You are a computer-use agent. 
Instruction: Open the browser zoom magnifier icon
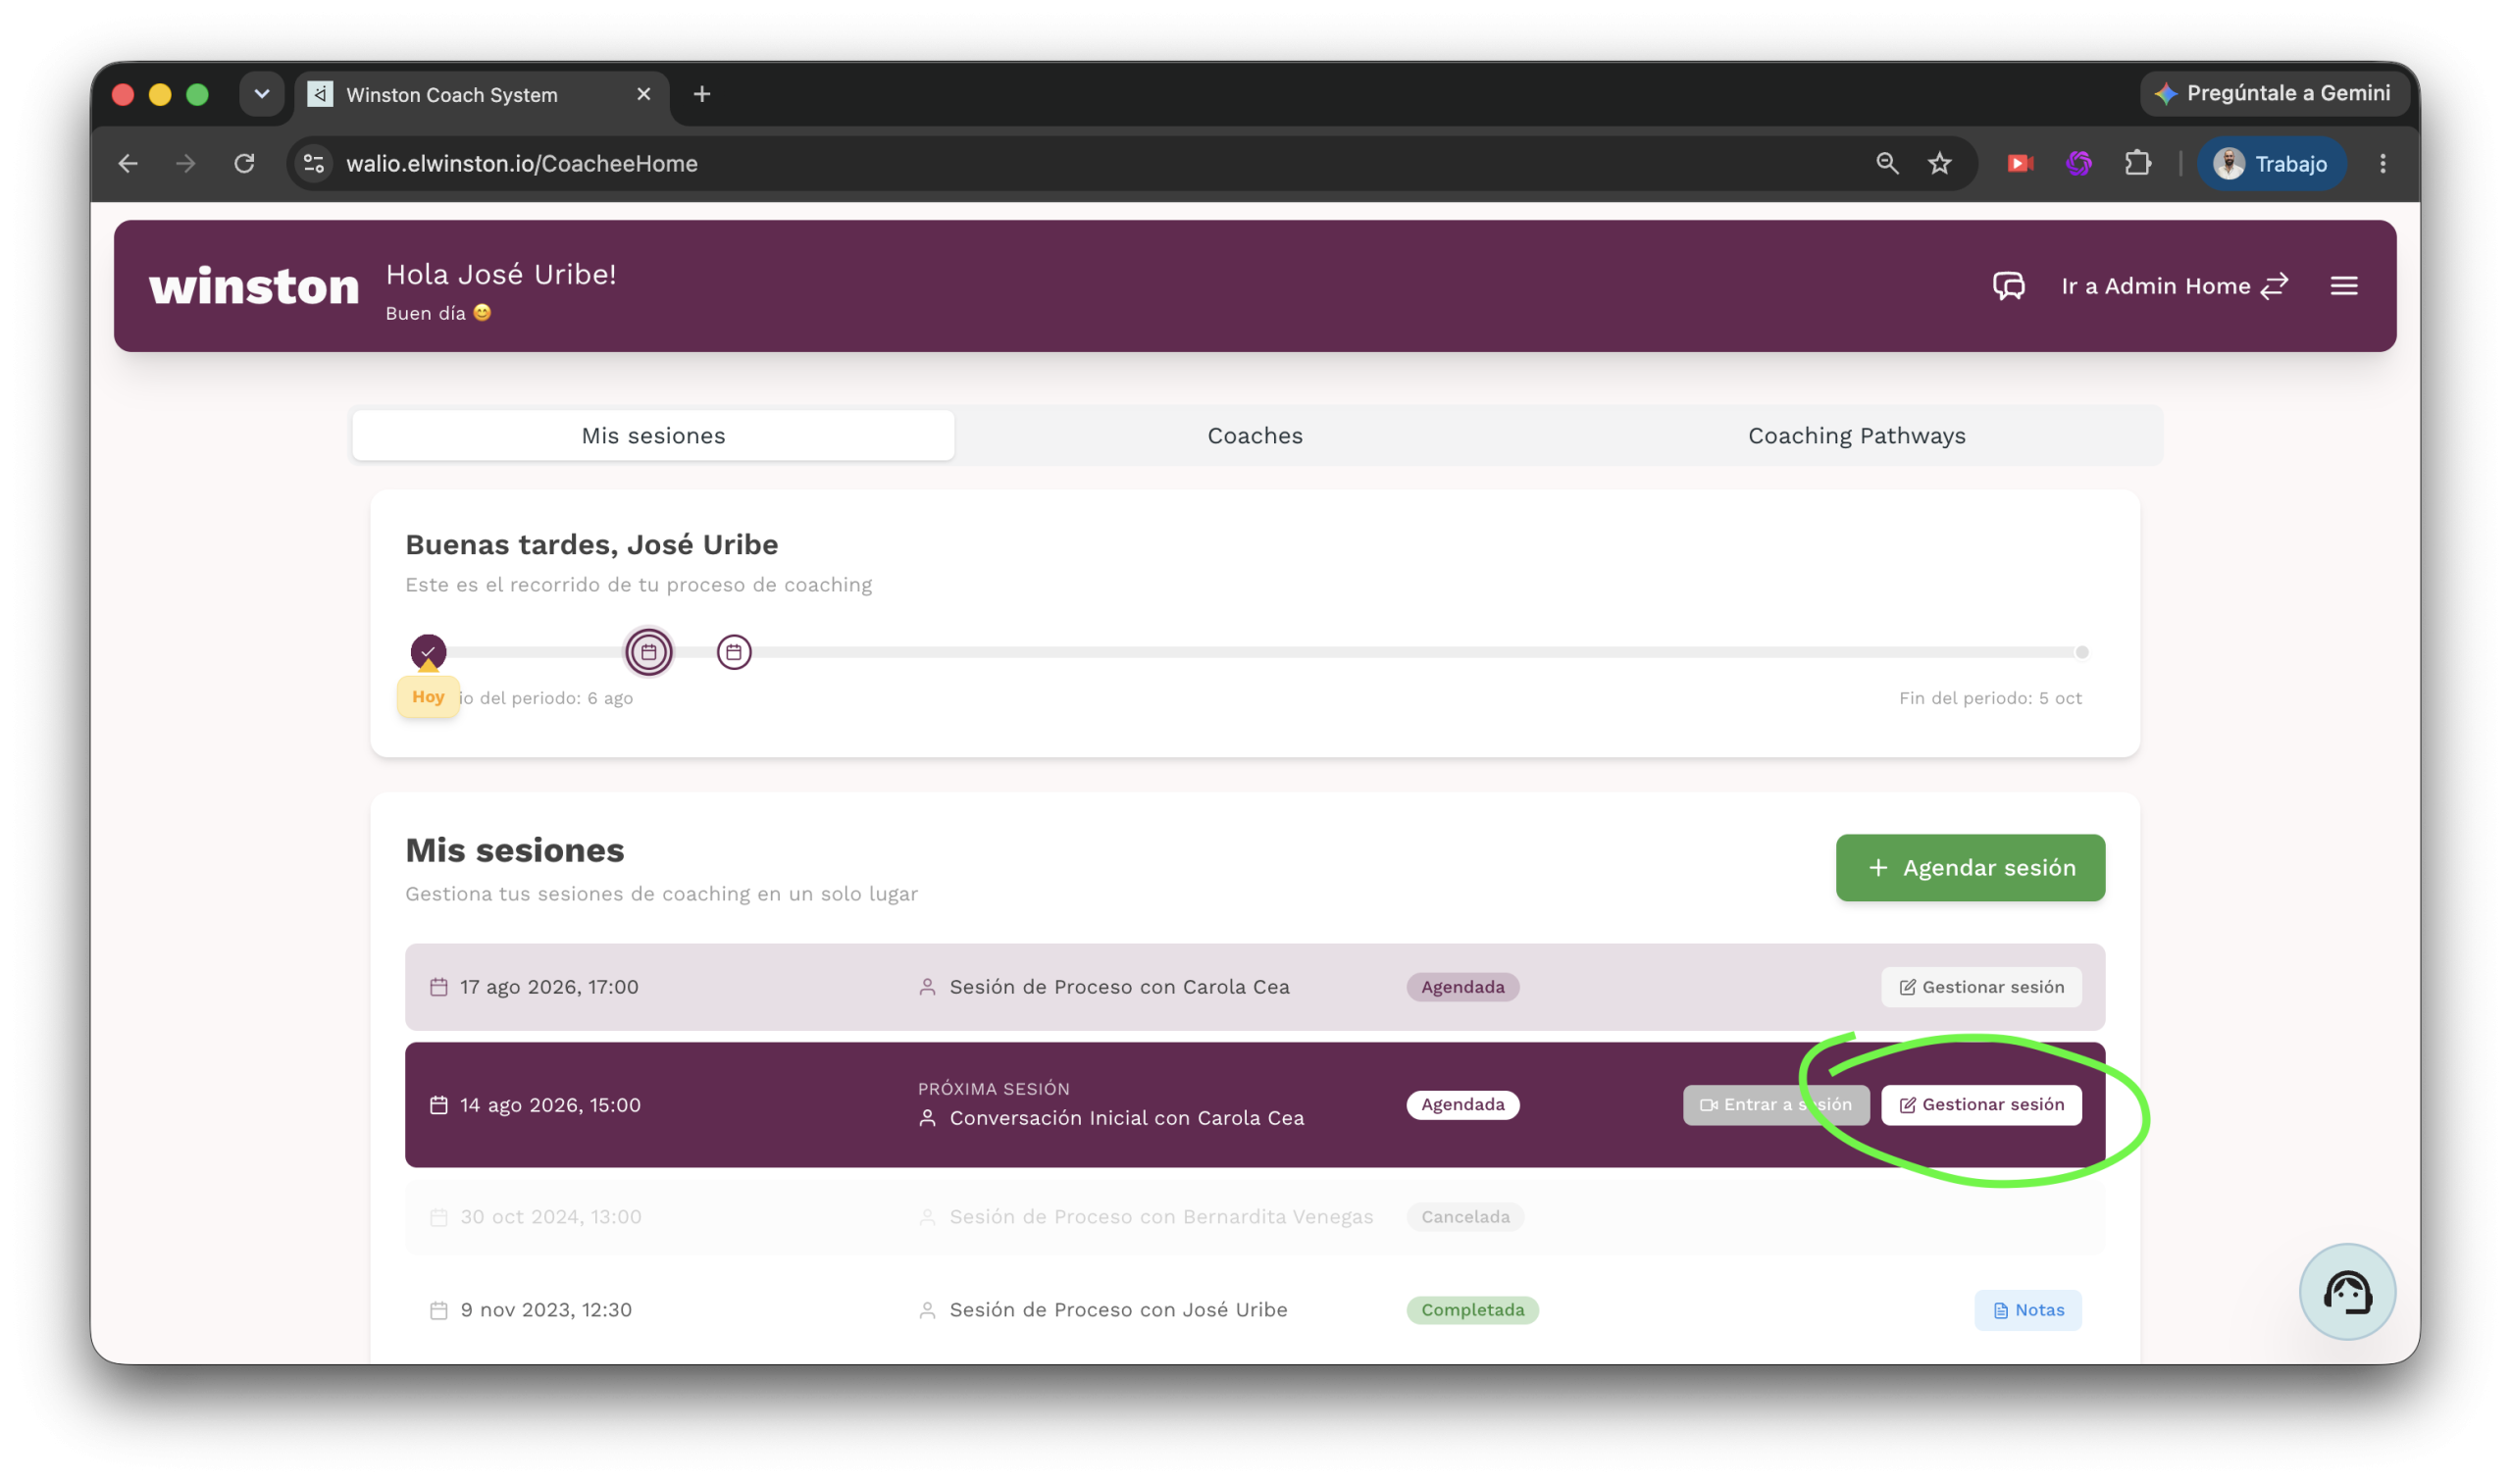coord(1886,163)
